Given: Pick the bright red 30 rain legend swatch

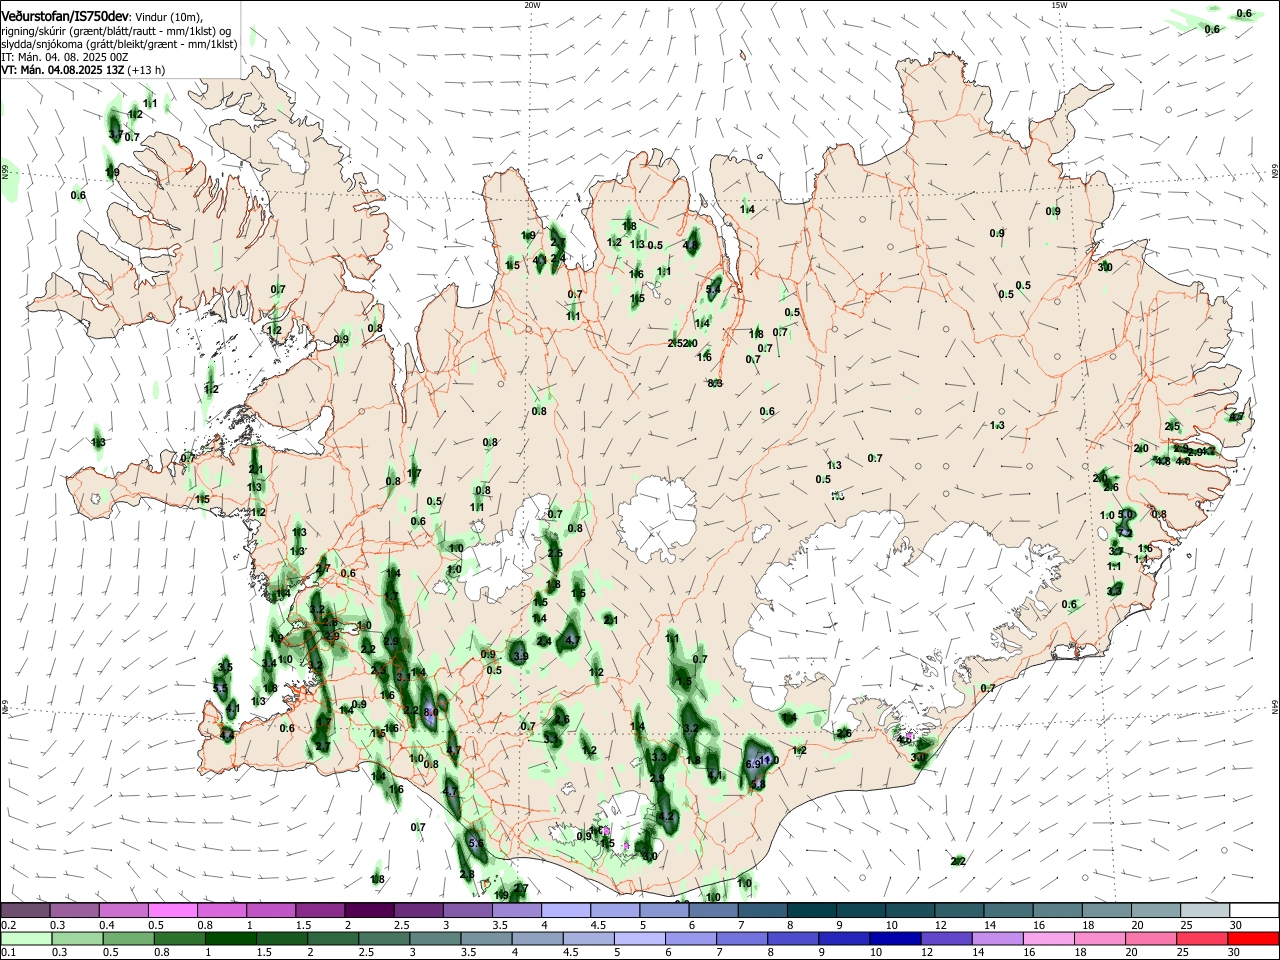Looking at the screenshot, I should [x=1255, y=938].
